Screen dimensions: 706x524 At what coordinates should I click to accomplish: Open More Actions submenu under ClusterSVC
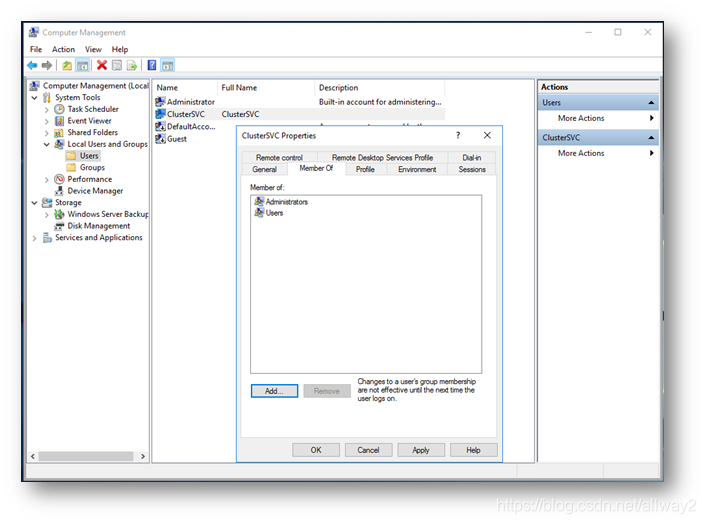[598, 153]
